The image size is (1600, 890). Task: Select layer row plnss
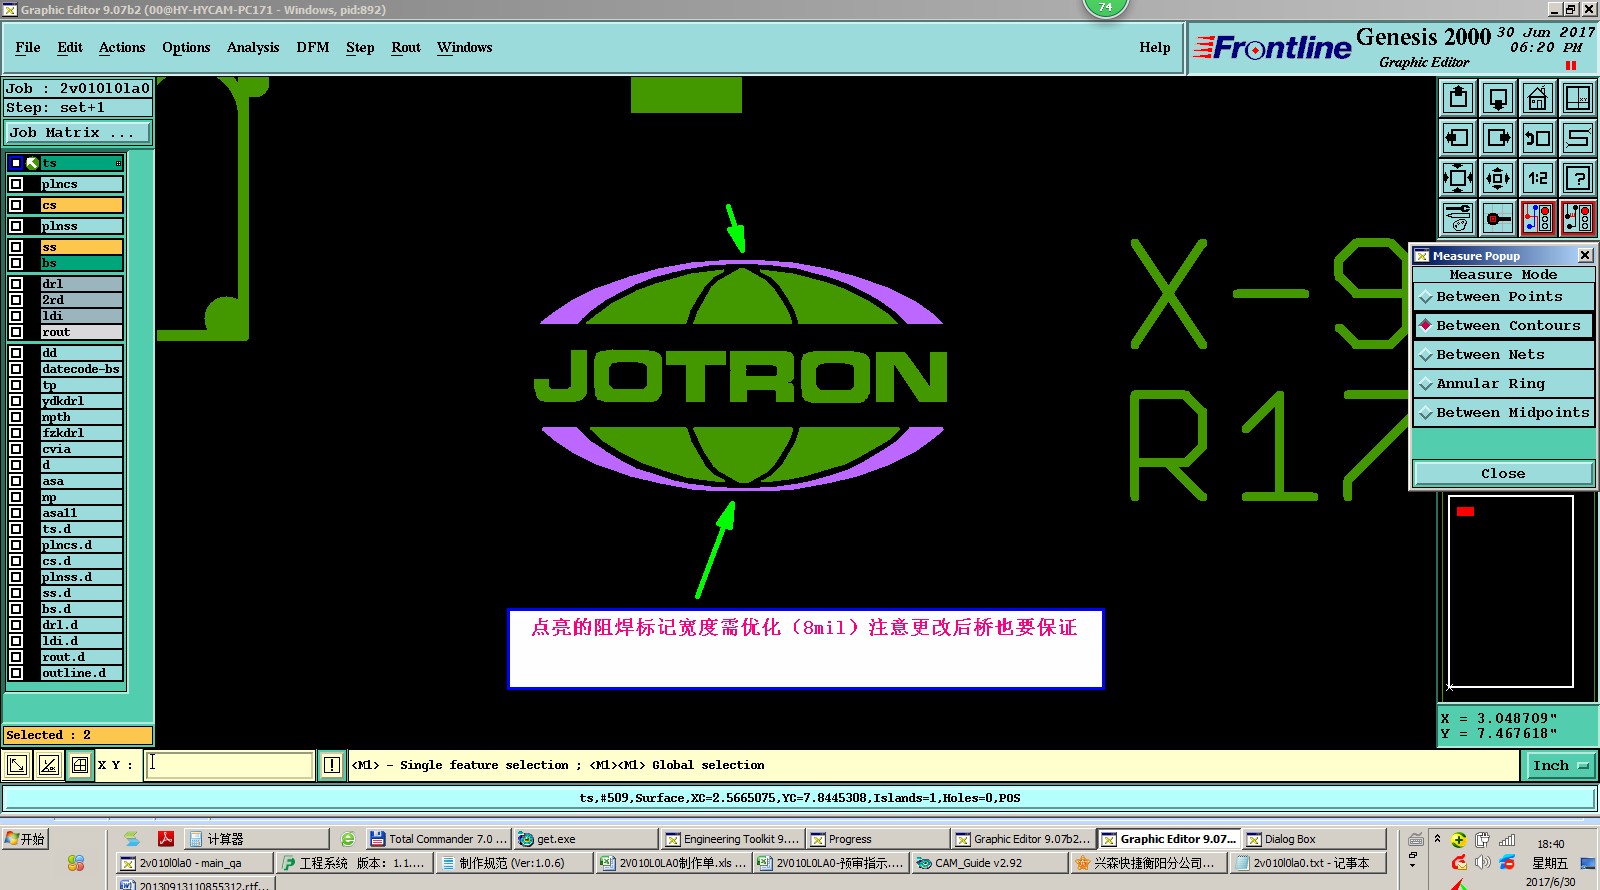pos(81,226)
